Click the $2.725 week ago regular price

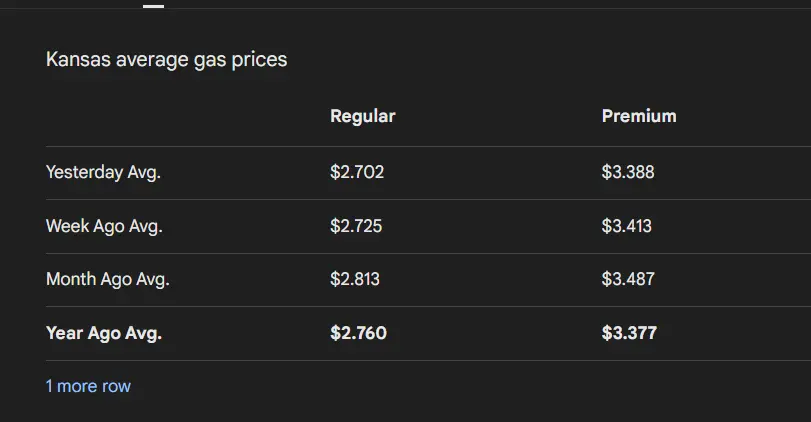(x=355, y=226)
